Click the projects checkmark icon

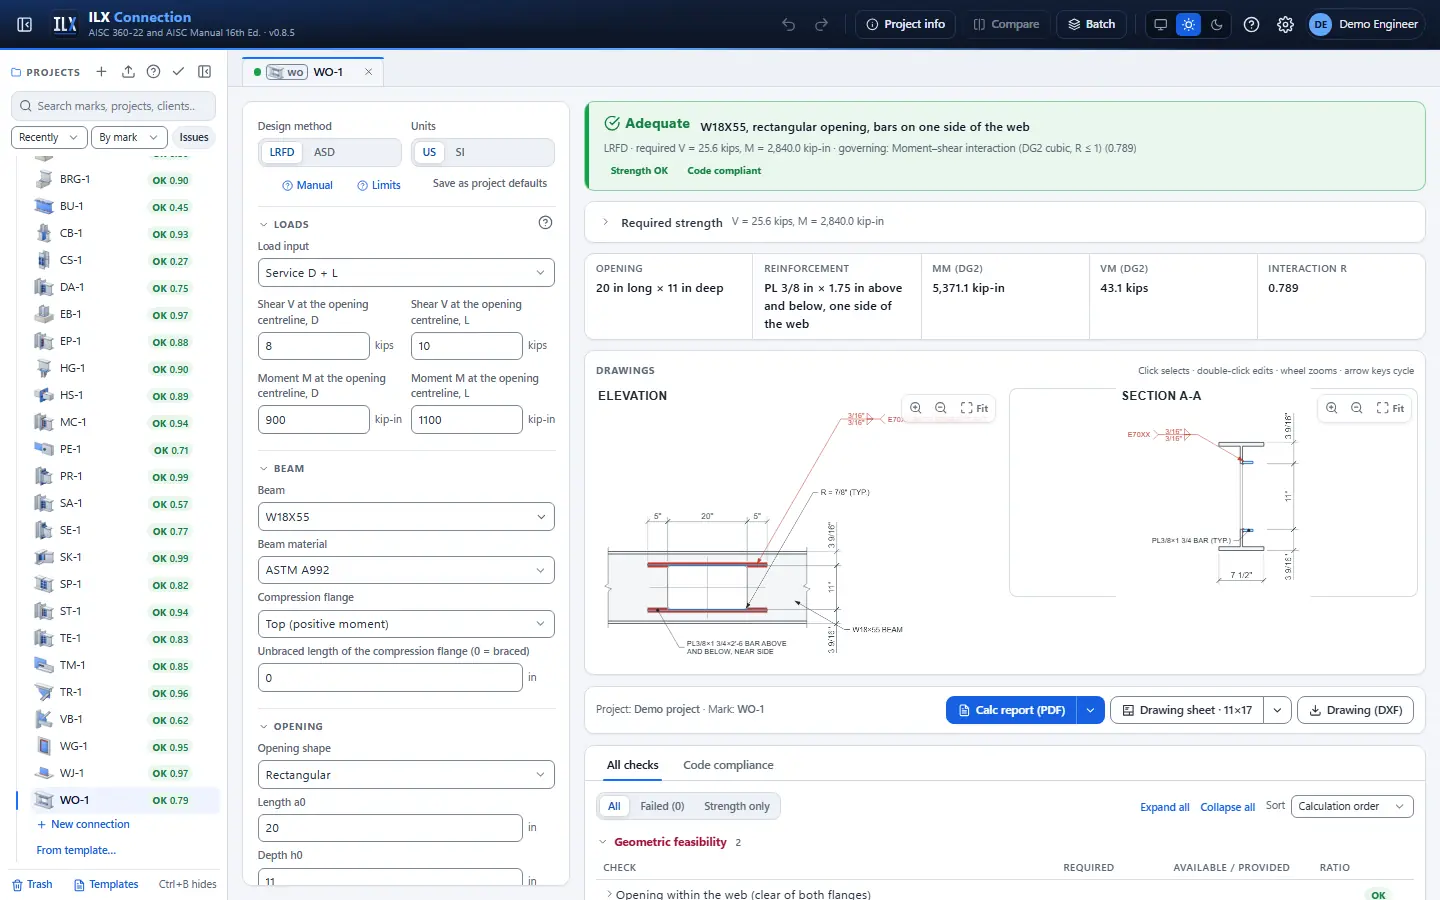point(178,72)
